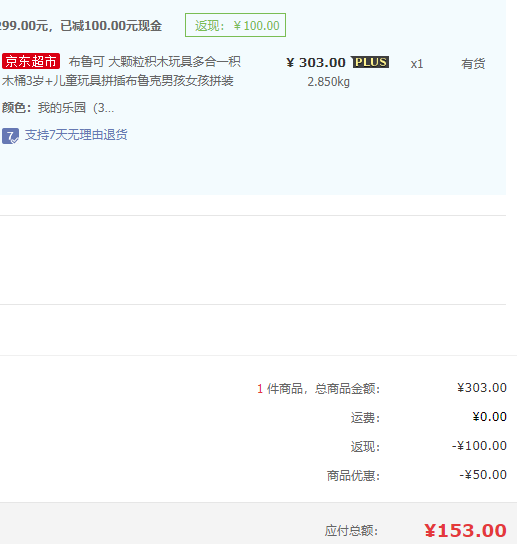This screenshot has height=544, width=517.
Task: Select the 商品优惠 label
Action: pos(353,475)
